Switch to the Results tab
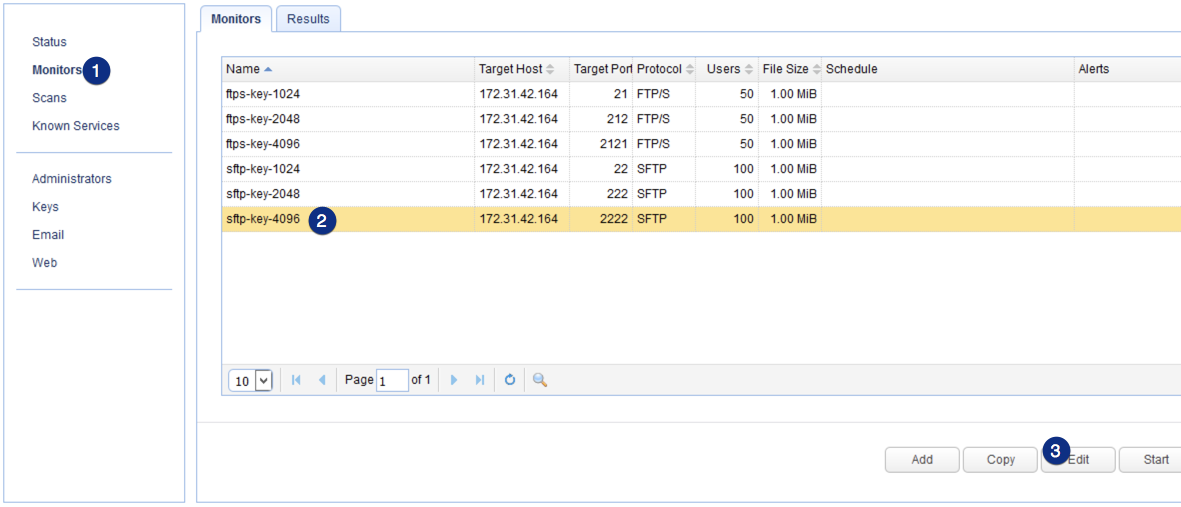The height and width of the screenshot is (507, 1181). [x=308, y=19]
